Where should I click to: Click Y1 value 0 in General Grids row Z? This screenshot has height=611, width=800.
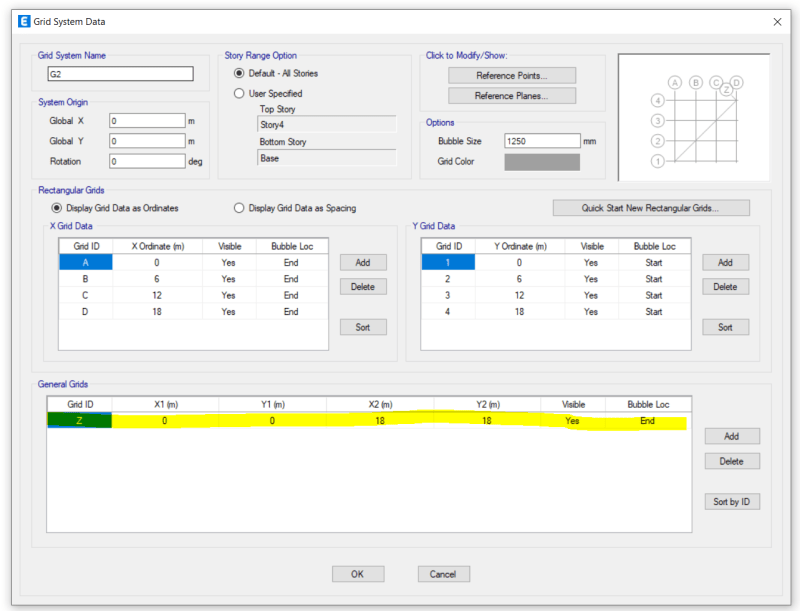272,421
